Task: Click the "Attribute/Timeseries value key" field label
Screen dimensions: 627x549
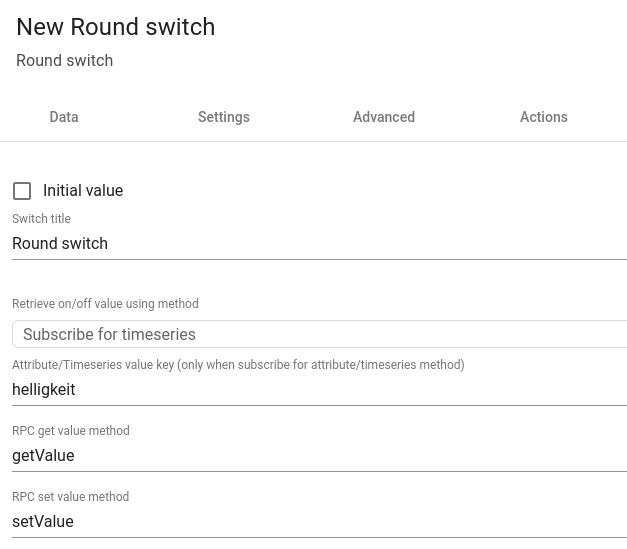Action: [238, 366]
